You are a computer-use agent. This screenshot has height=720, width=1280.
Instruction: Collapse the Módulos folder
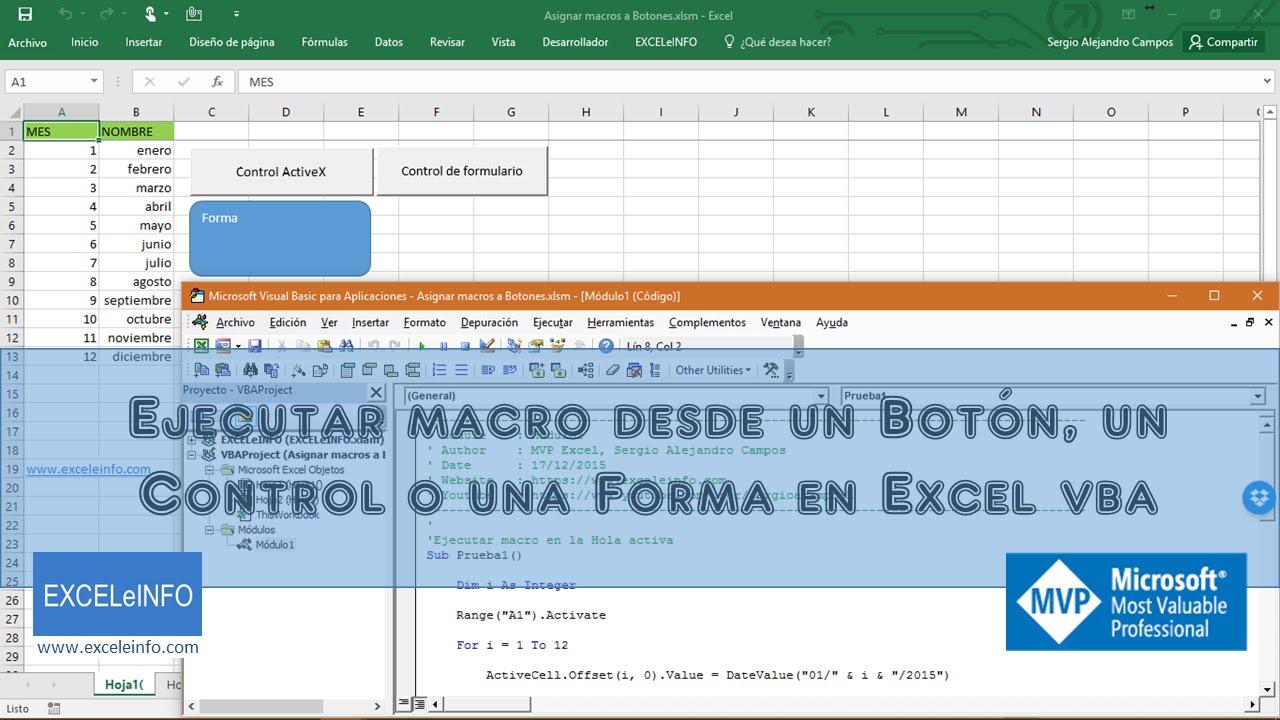tap(210, 530)
